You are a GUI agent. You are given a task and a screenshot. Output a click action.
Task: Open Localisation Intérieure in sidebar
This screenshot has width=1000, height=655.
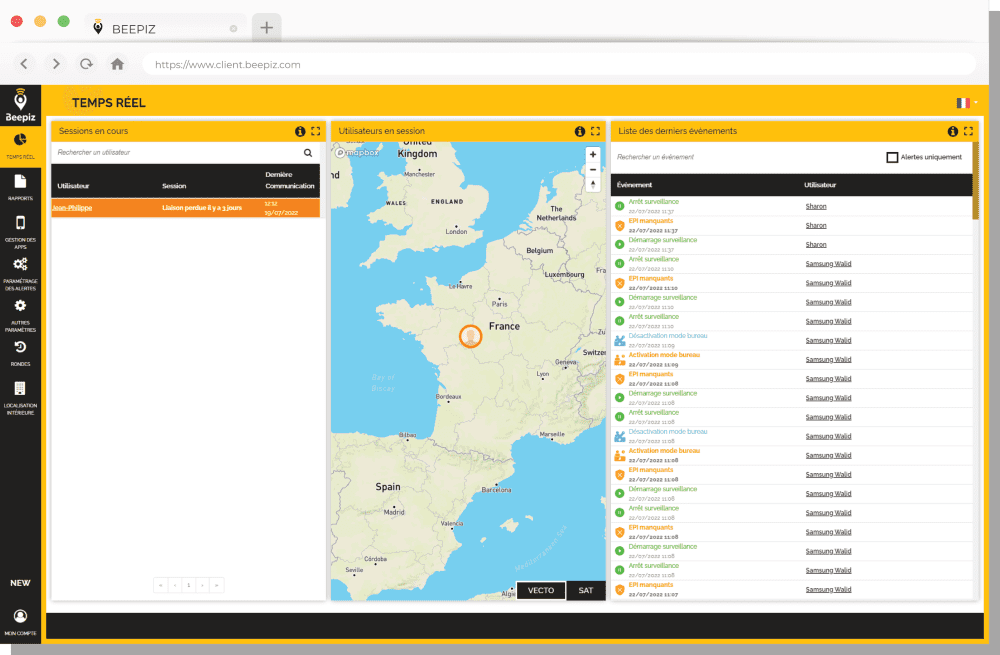(x=20, y=398)
